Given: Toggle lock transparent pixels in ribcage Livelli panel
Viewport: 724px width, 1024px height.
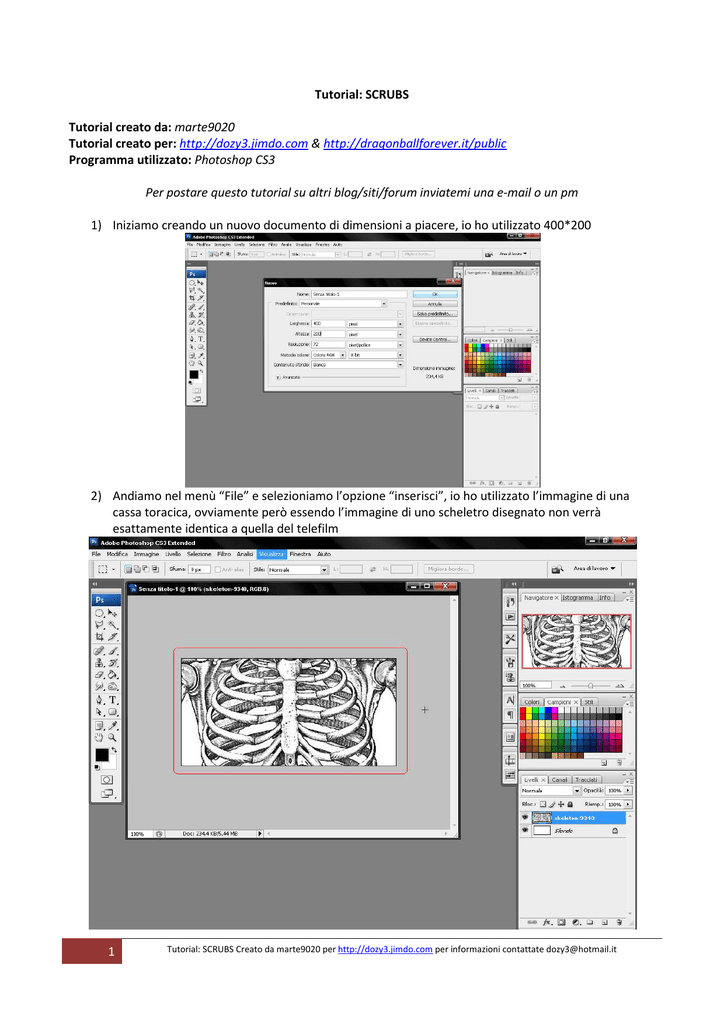Looking at the screenshot, I should [543, 804].
